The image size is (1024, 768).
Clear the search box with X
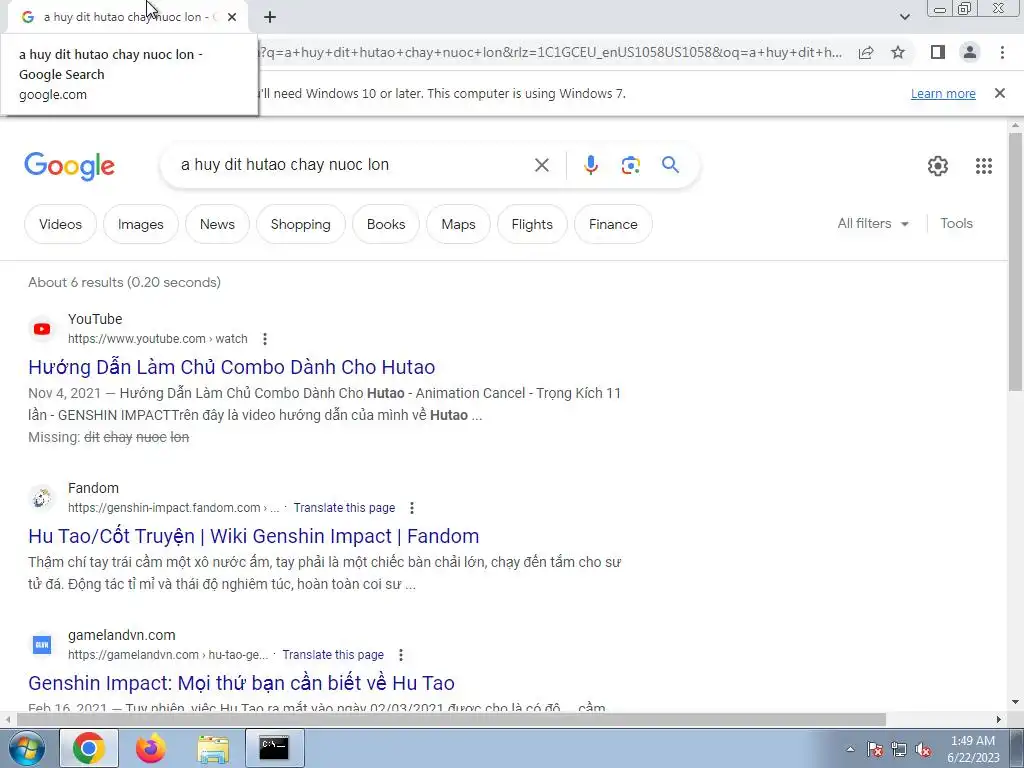(x=541, y=165)
